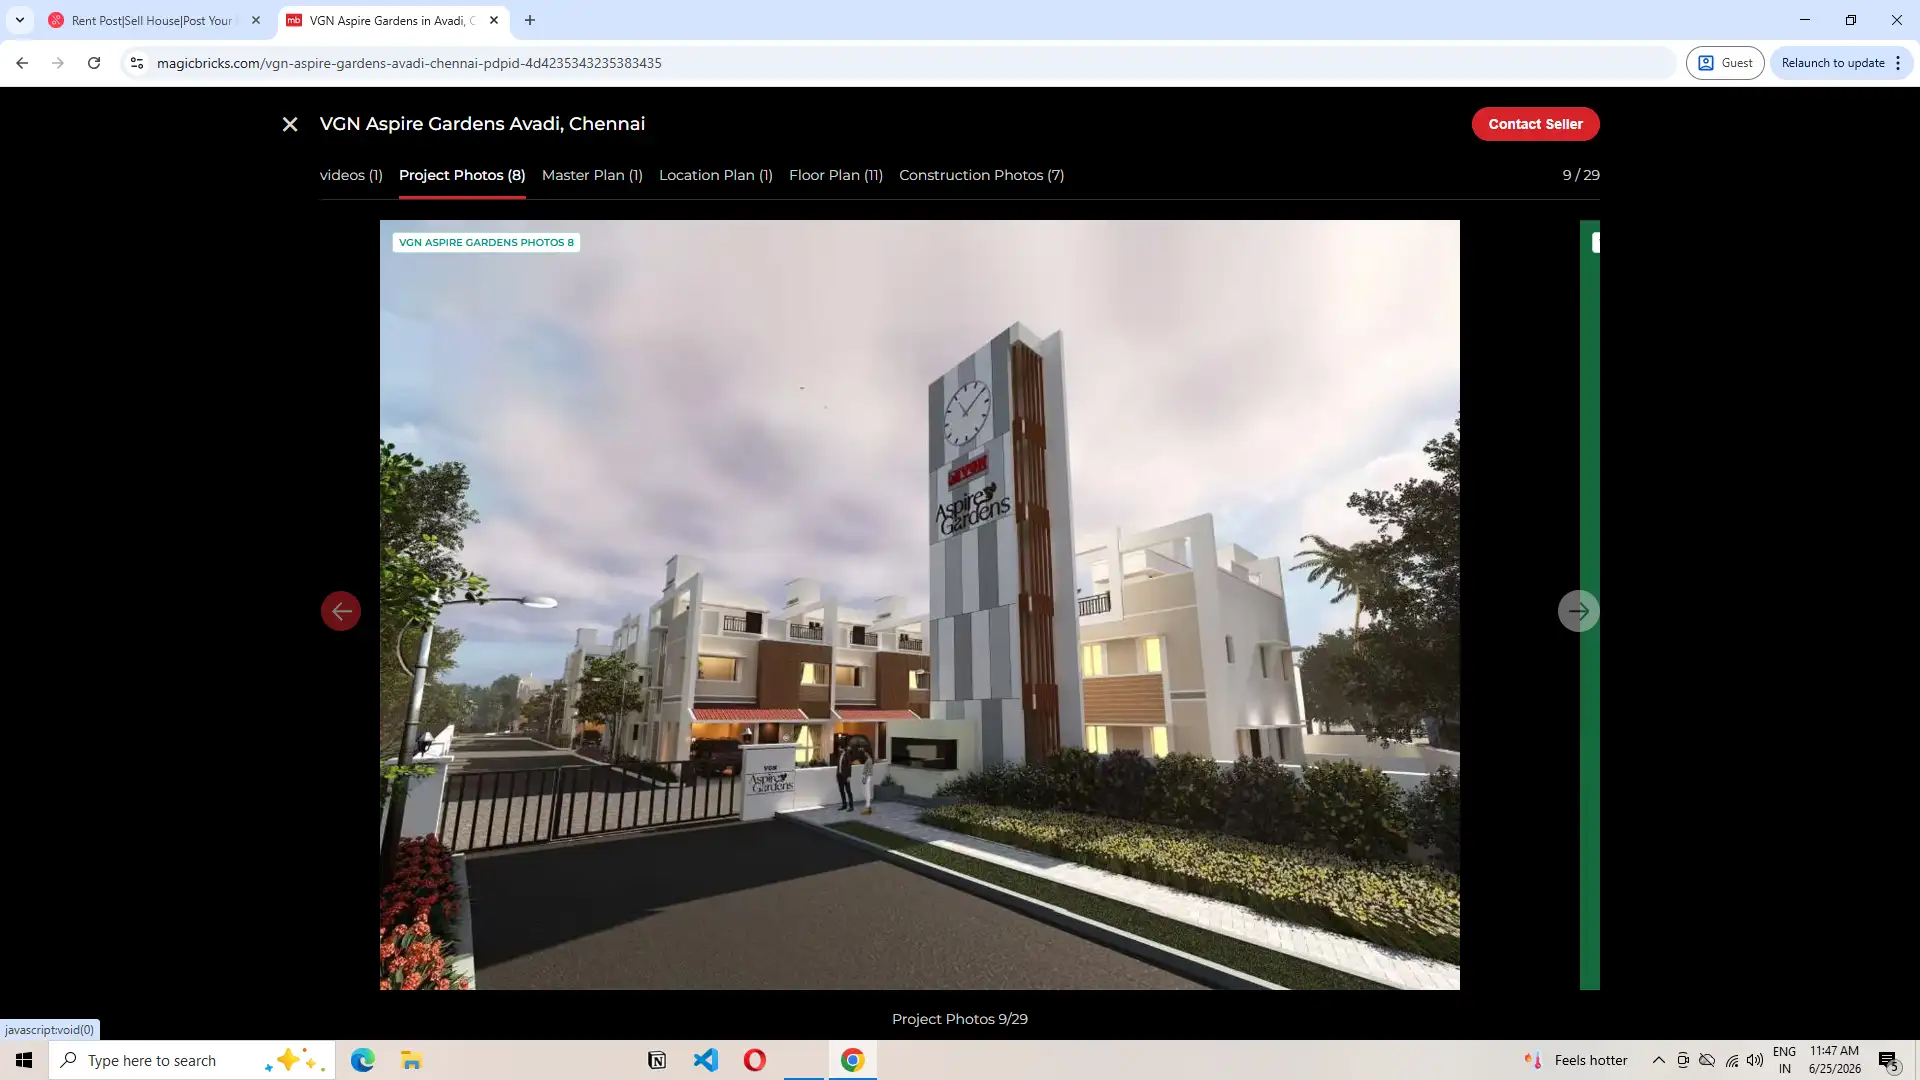Screen dimensions: 1920x1080
Task: Show hidden system tray icons
Action: 1658,1060
